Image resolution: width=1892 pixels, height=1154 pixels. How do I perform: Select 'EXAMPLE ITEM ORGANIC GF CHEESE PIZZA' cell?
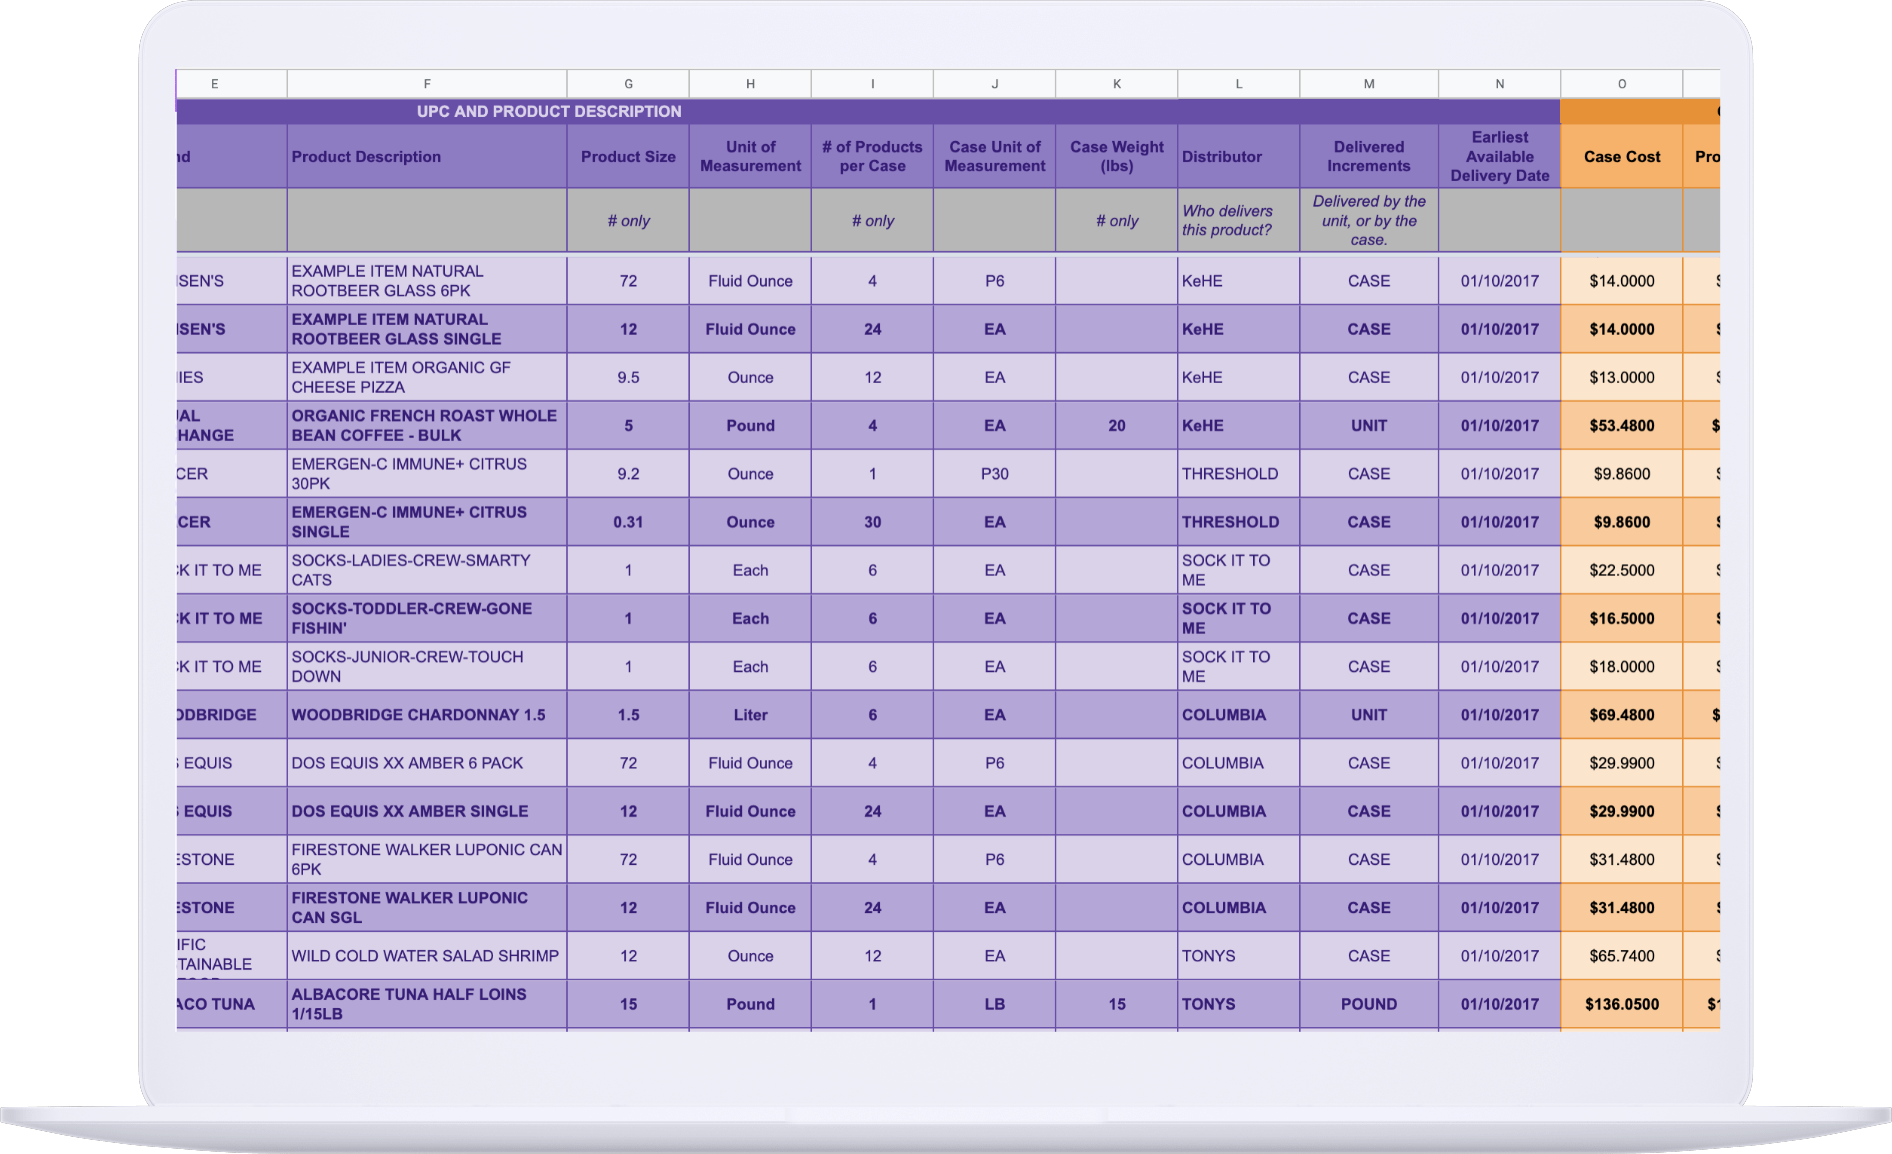click(x=427, y=377)
